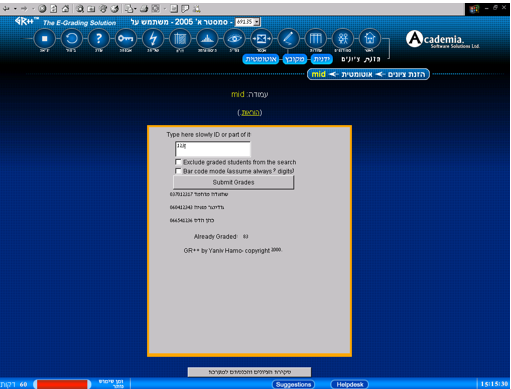Click the key security icon

(x=126, y=39)
